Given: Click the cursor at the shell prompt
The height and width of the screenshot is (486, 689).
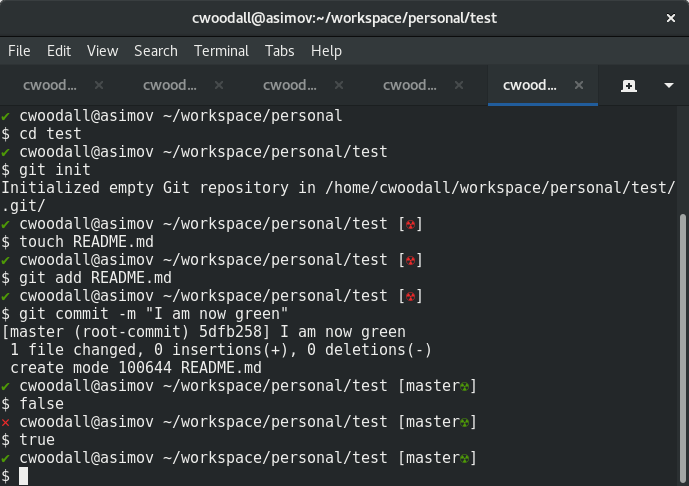Looking at the screenshot, I should click(23, 476).
